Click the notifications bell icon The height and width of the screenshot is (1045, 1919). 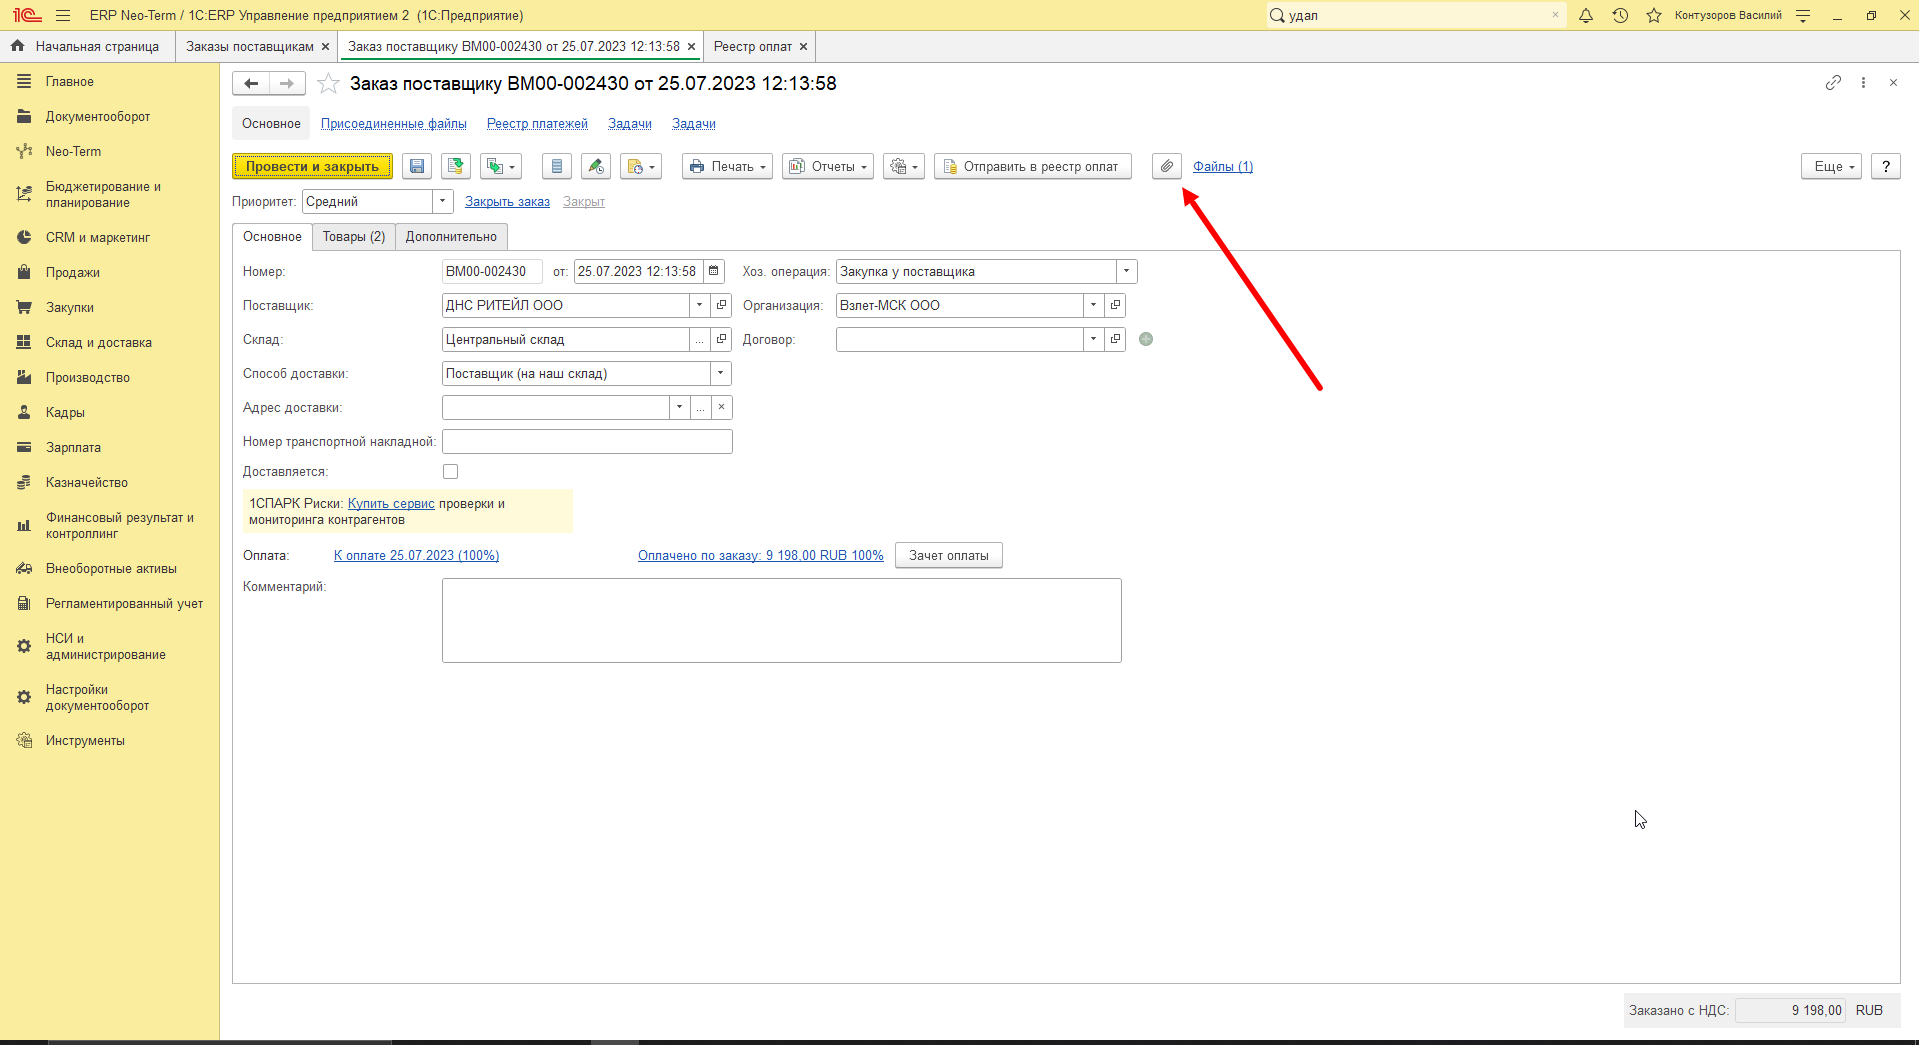click(x=1586, y=15)
